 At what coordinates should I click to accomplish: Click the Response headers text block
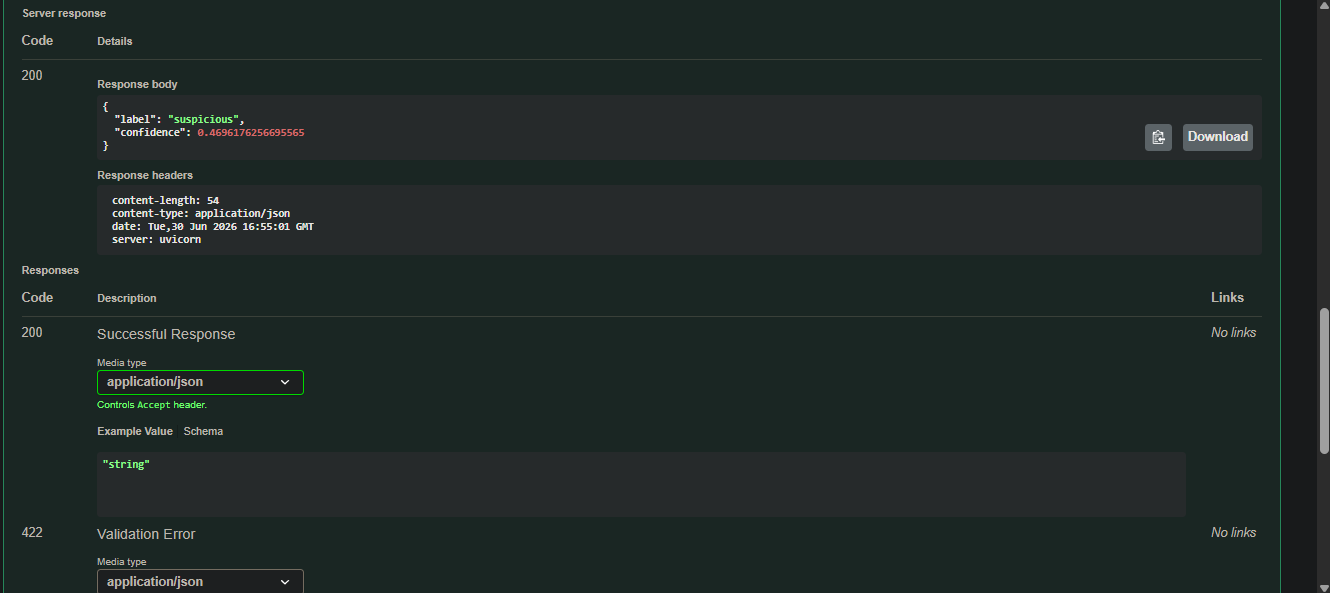pyautogui.click(x=679, y=220)
